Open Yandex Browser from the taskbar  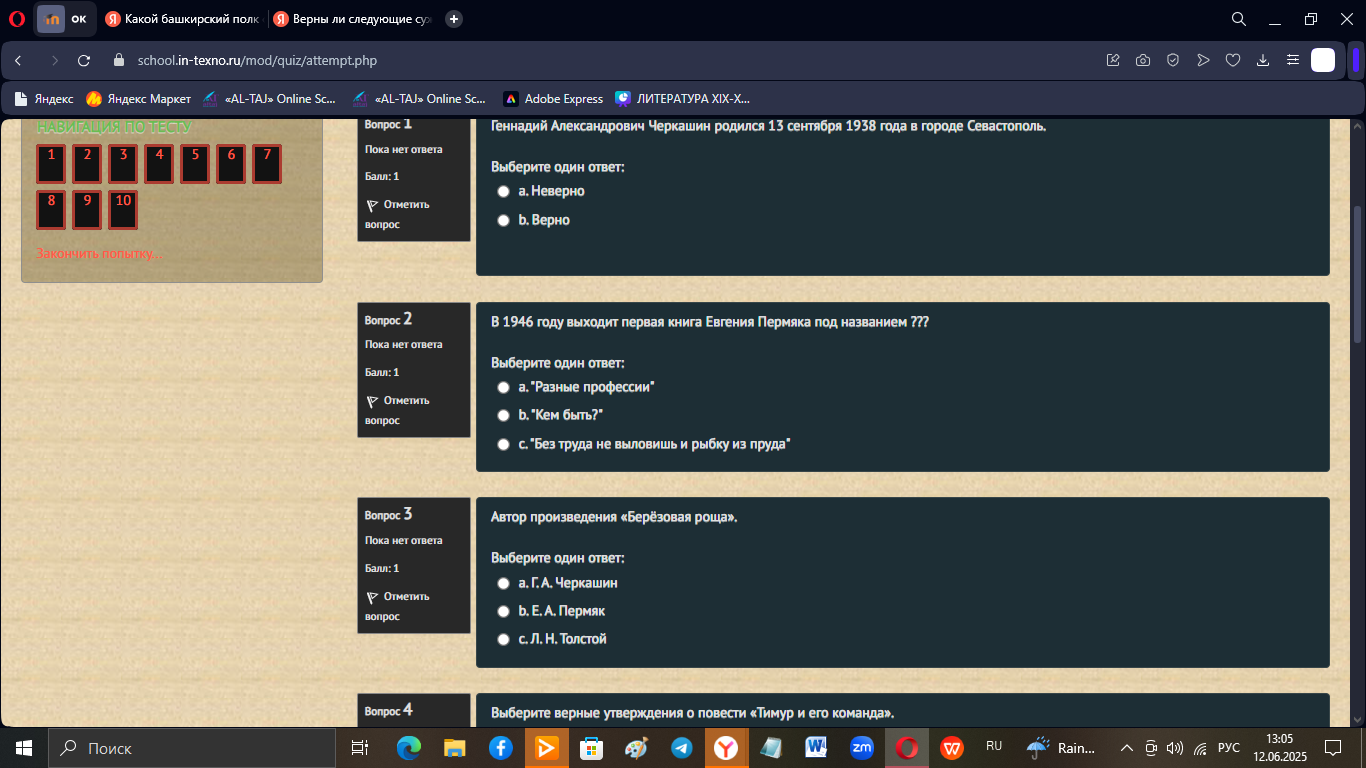click(727, 748)
